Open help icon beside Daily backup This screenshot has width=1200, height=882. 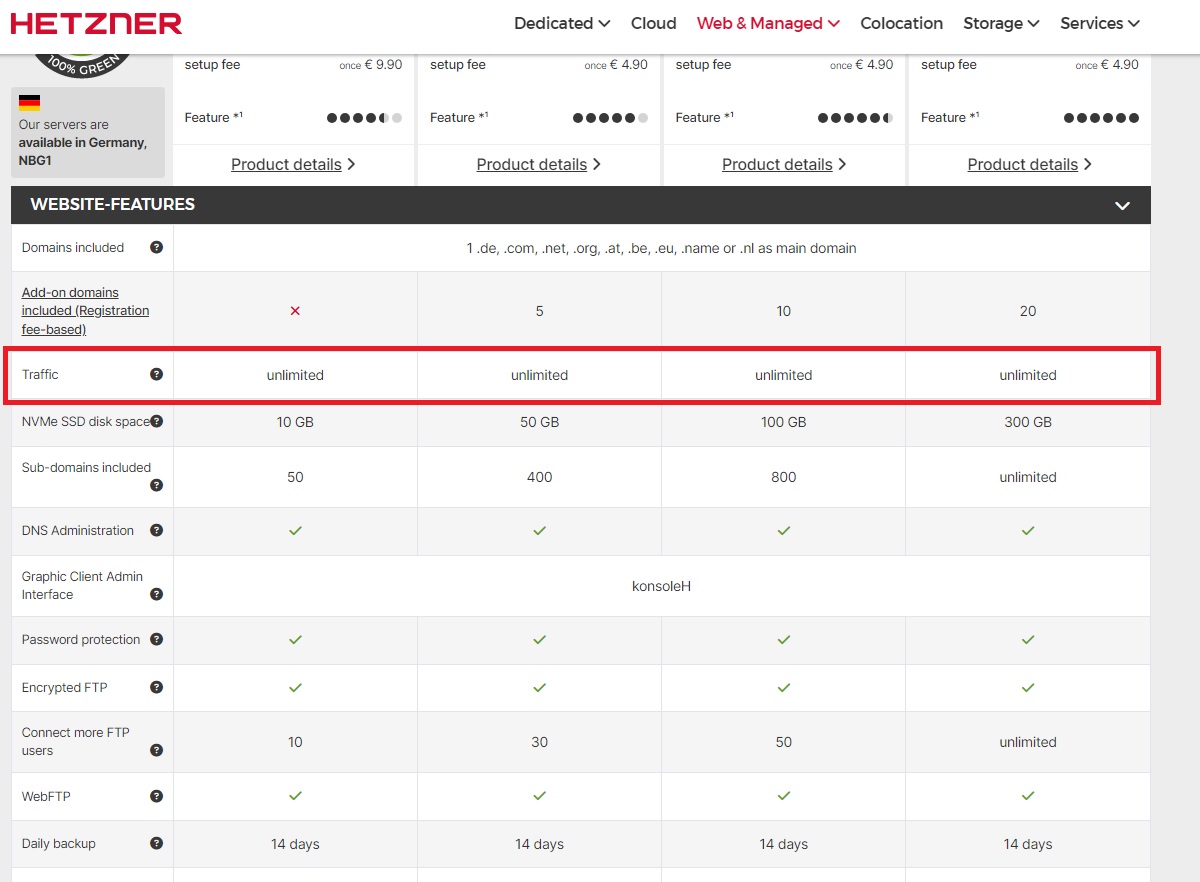[156, 843]
